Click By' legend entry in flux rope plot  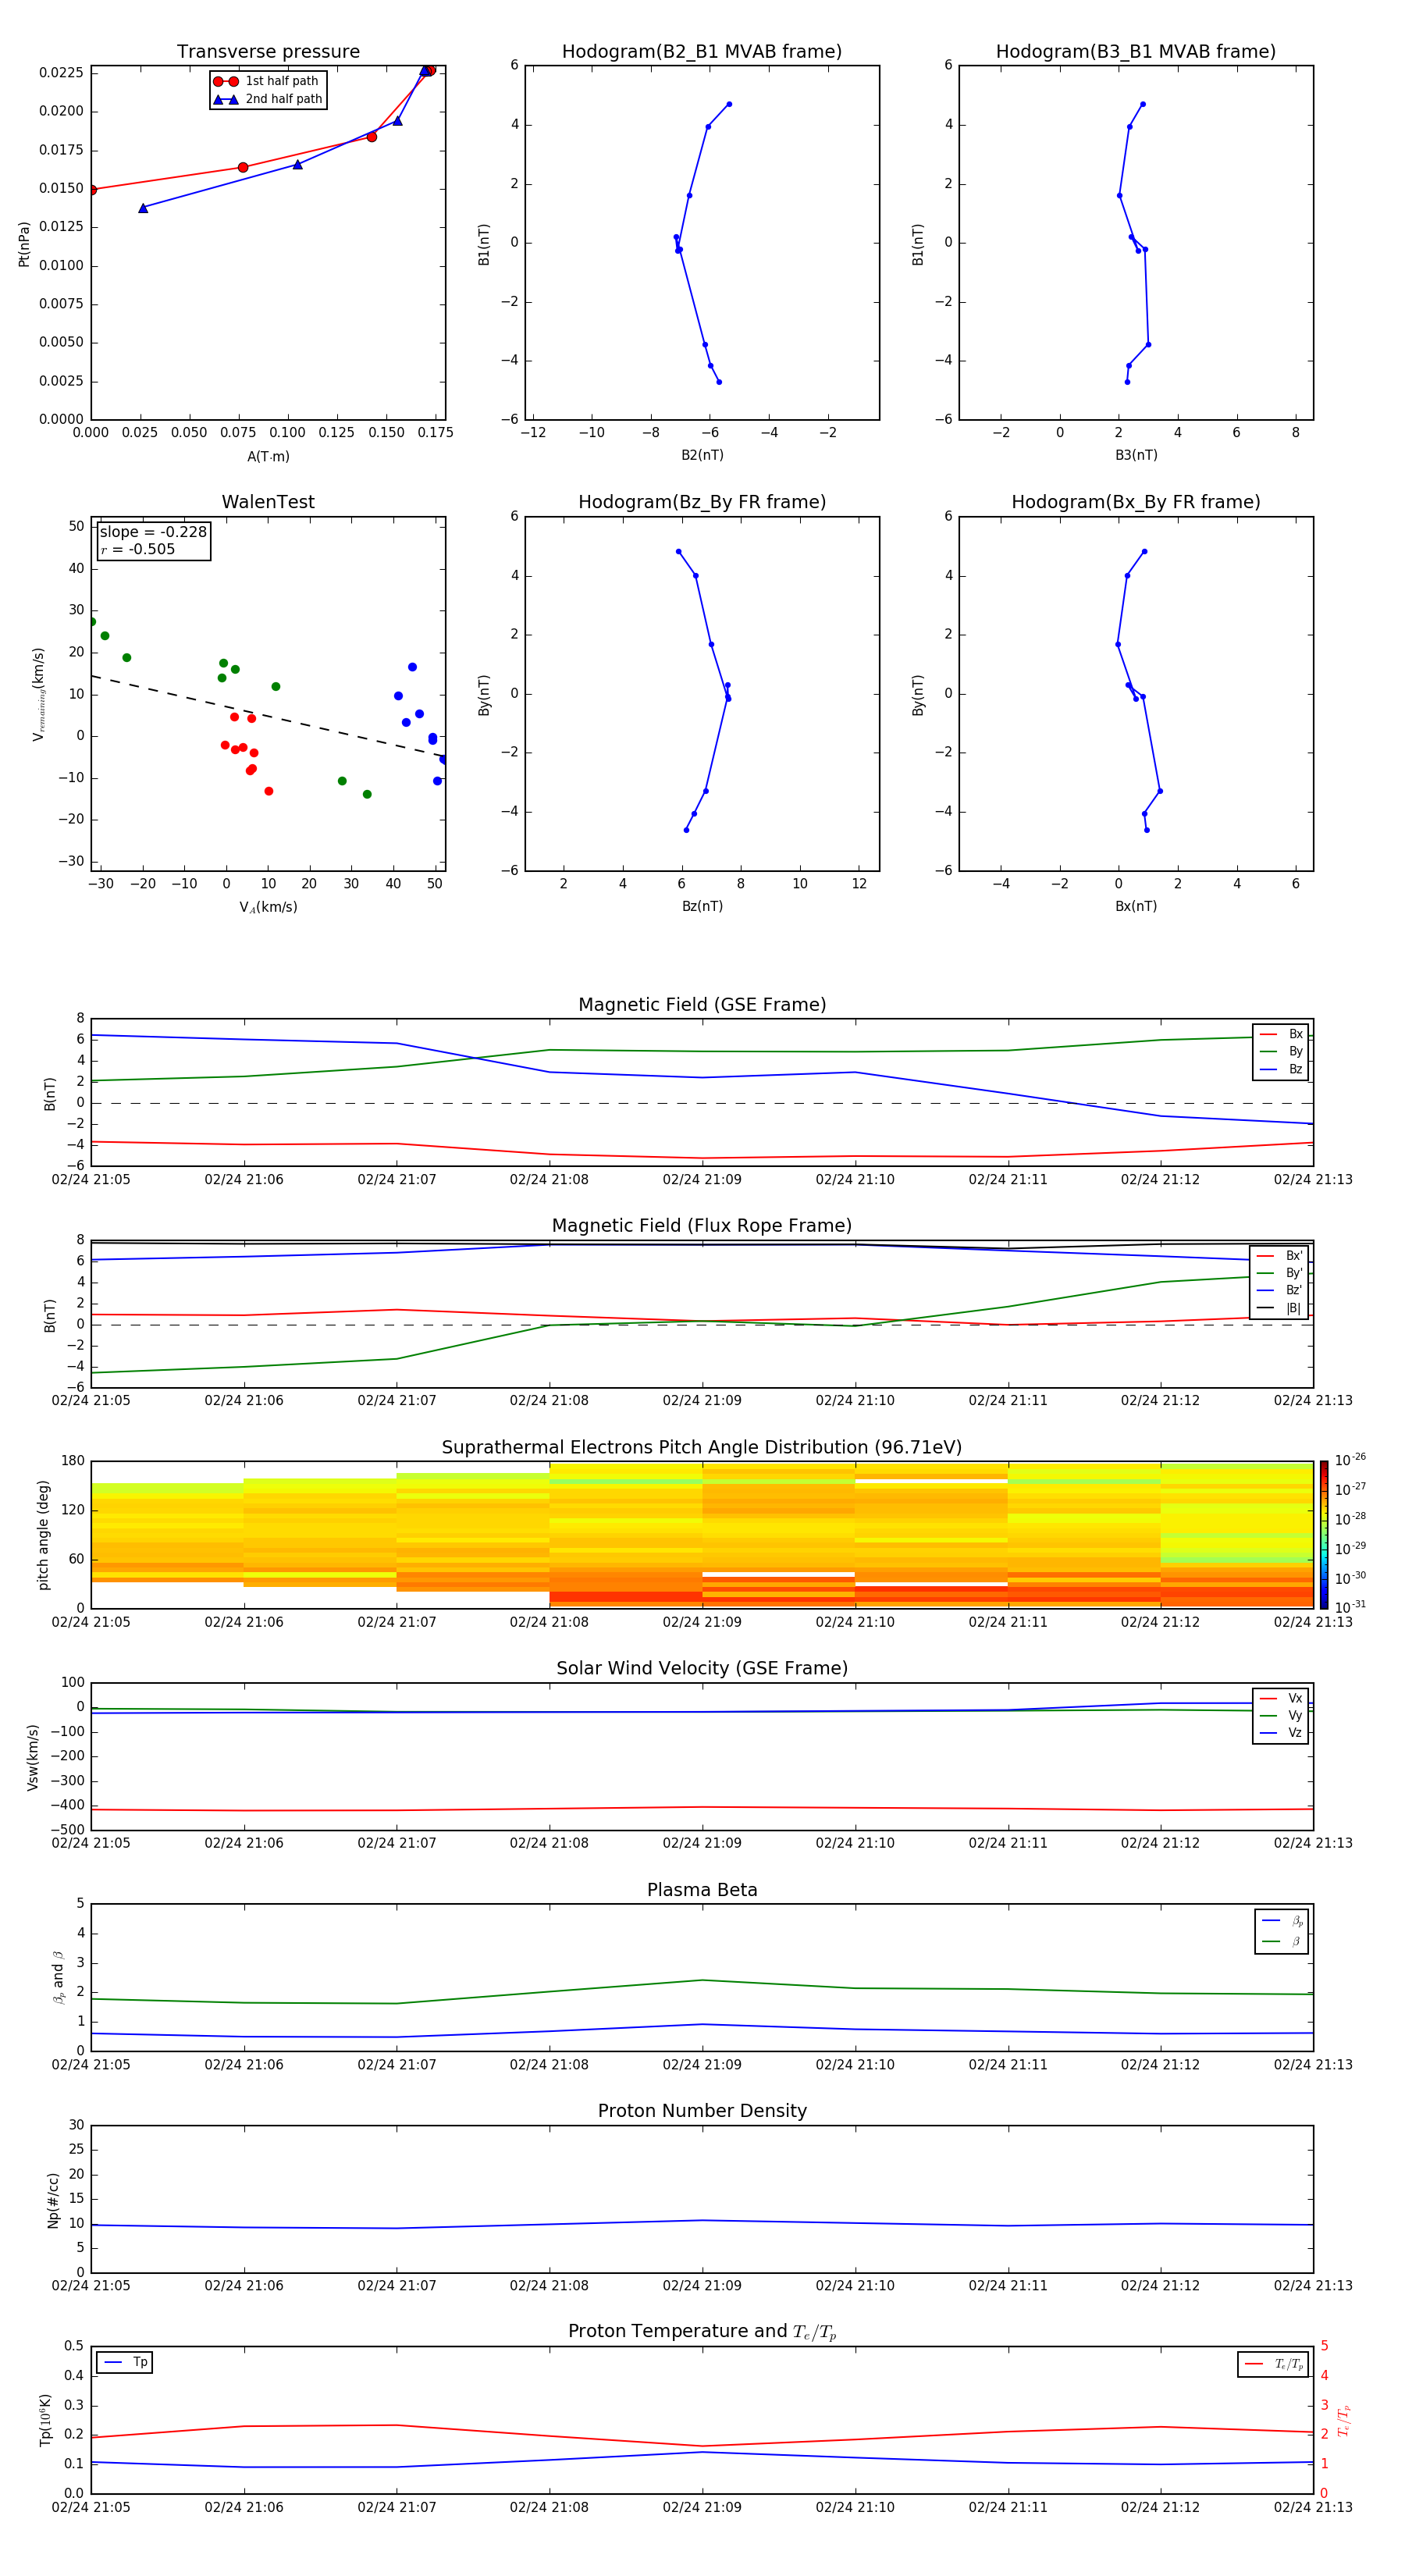tap(1279, 1273)
